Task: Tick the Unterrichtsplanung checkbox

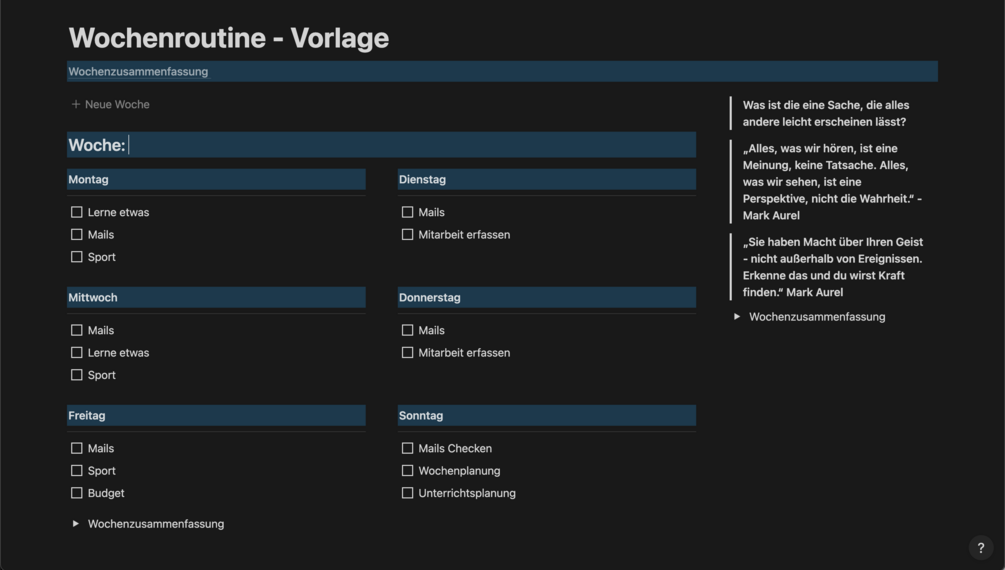Action: click(407, 493)
